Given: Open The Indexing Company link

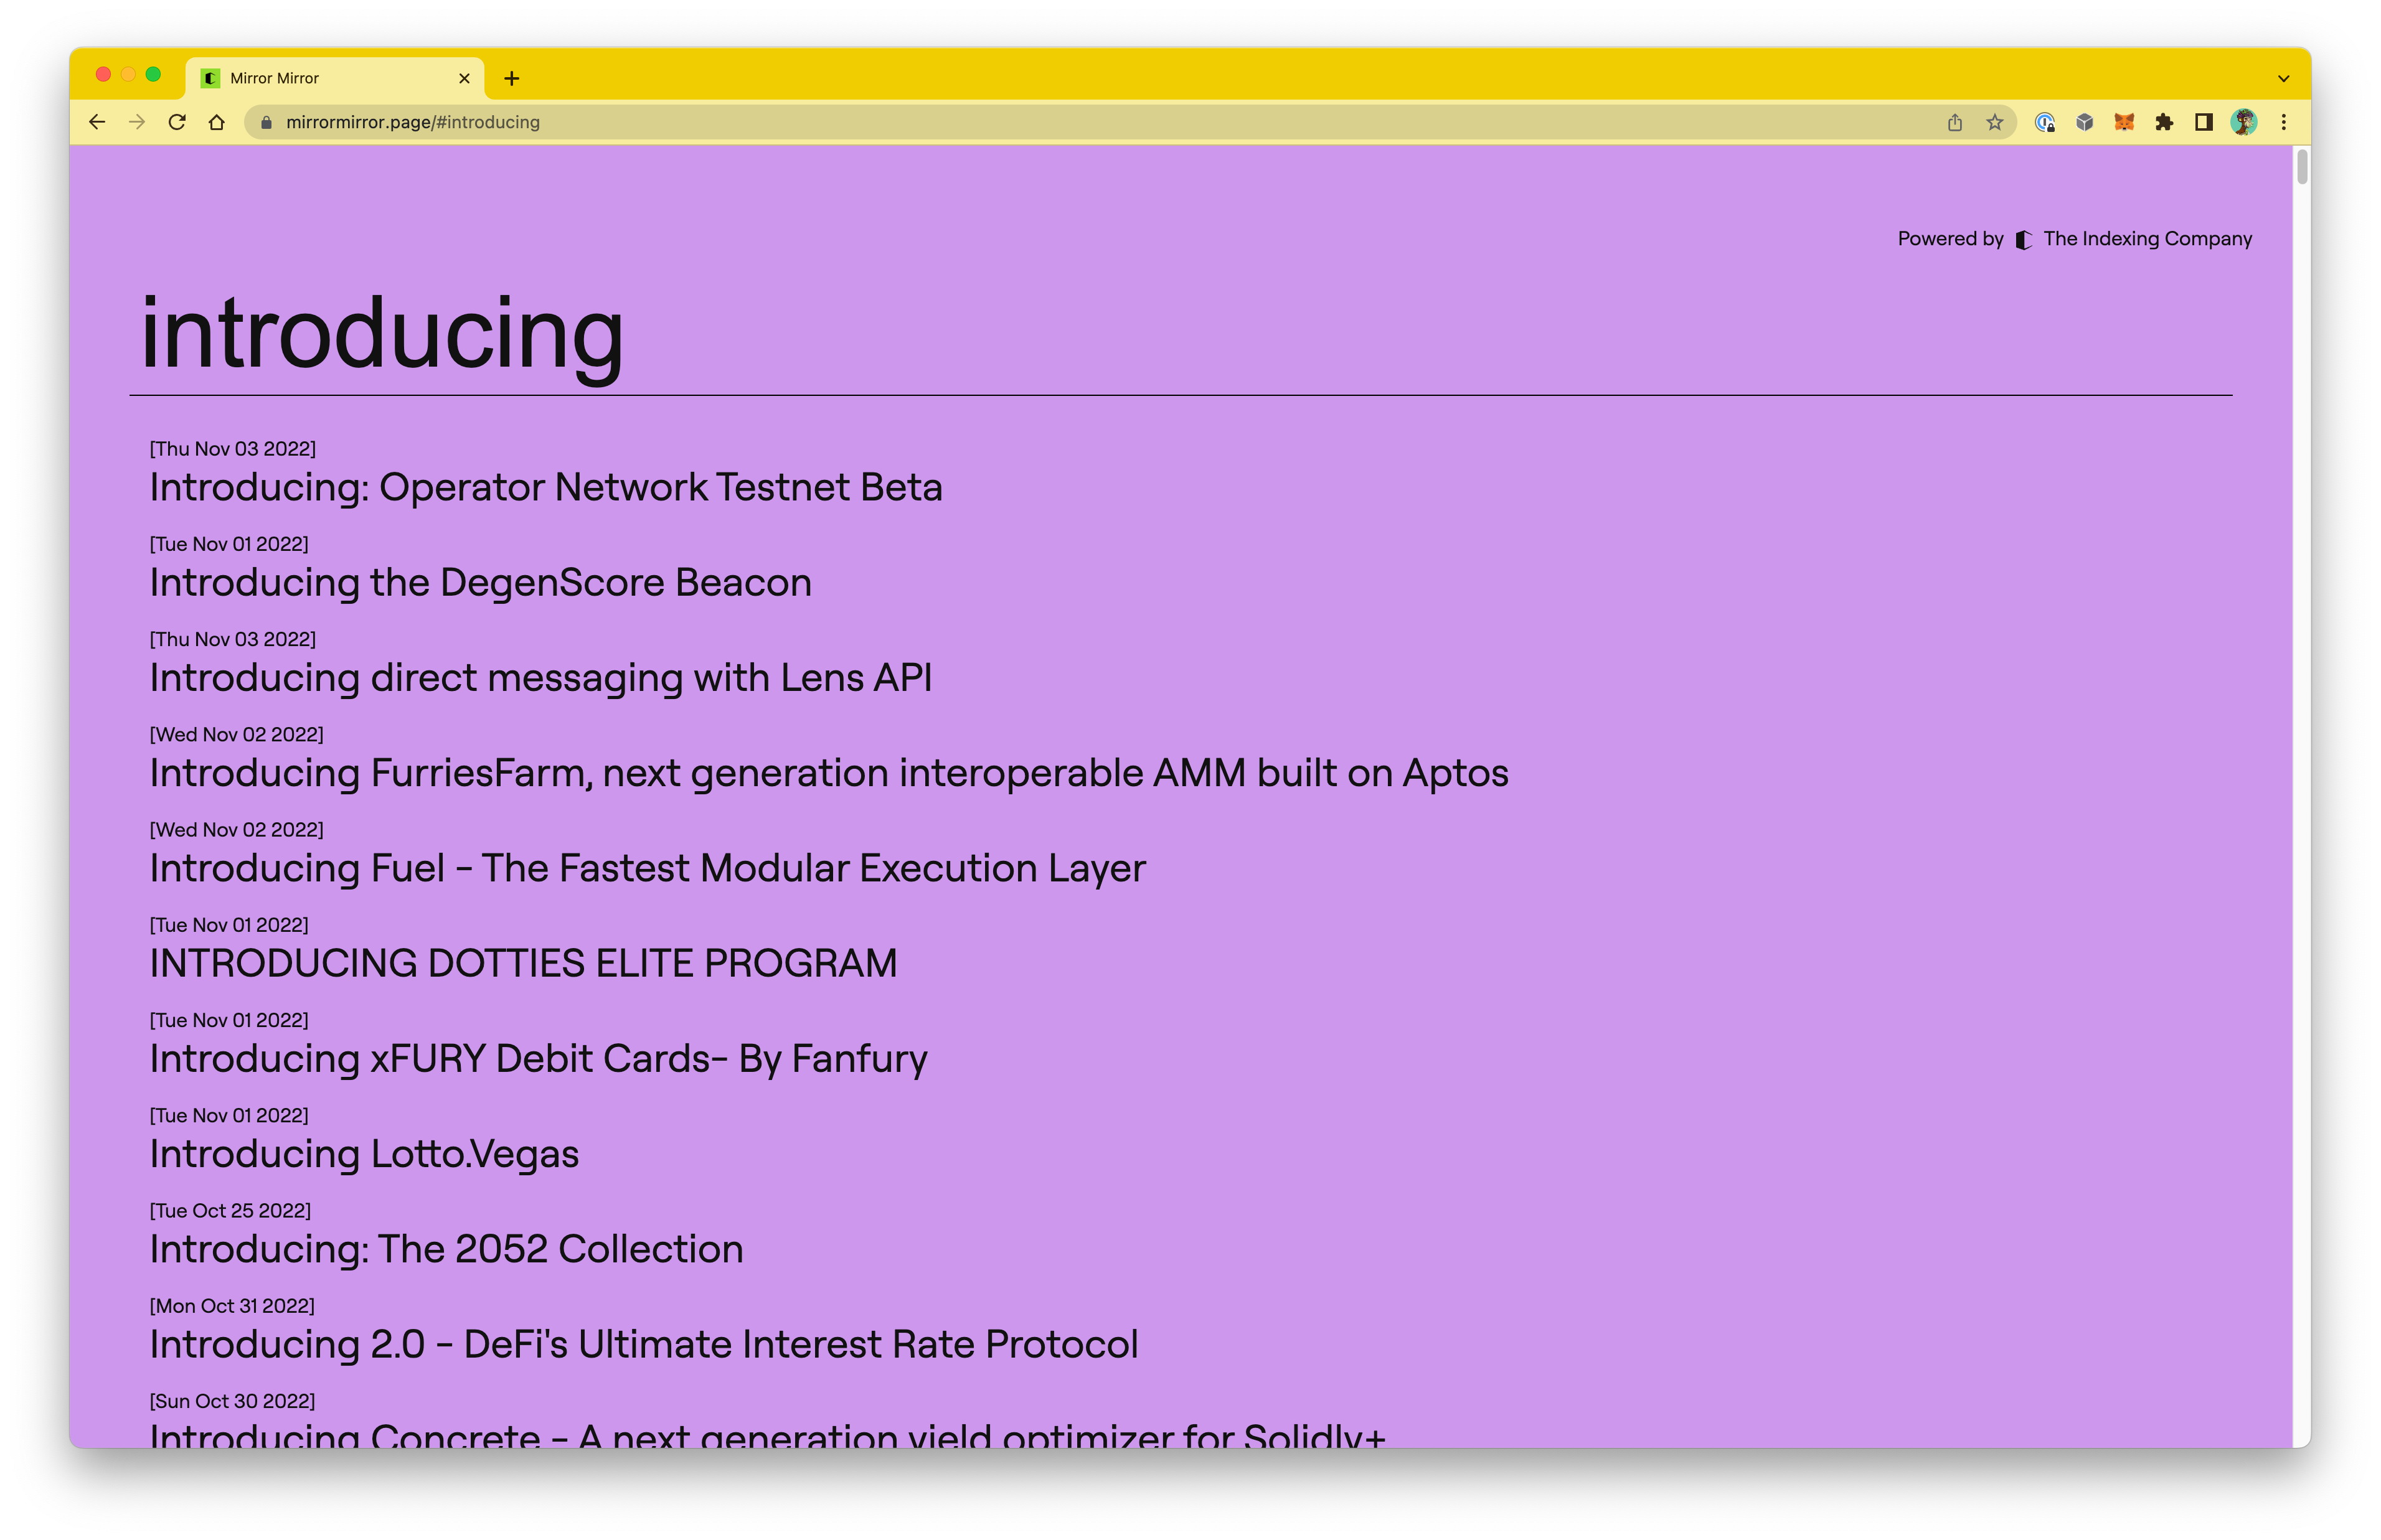Looking at the screenshot, I should [2147, 239].
